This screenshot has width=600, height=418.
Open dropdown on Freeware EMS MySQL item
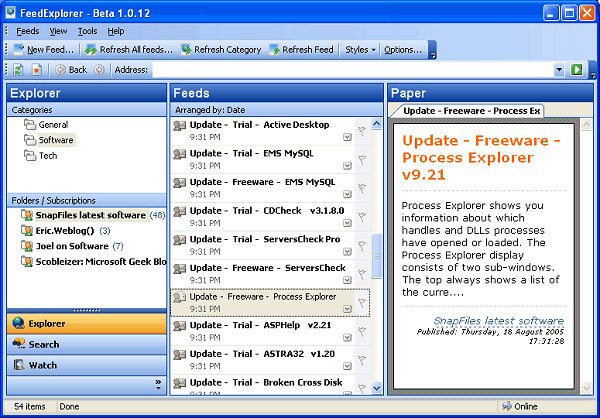click(347, 194)
